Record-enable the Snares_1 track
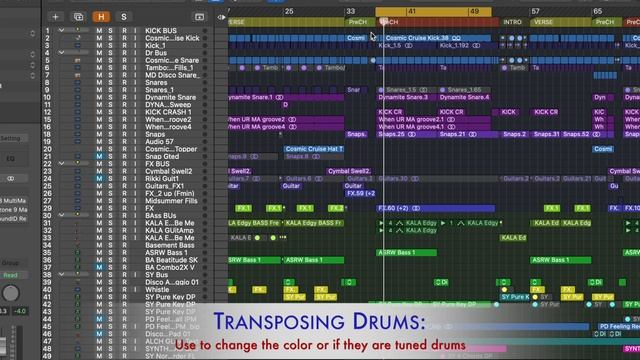The height and width of the screenshot is (360, 640). point(124,90)
